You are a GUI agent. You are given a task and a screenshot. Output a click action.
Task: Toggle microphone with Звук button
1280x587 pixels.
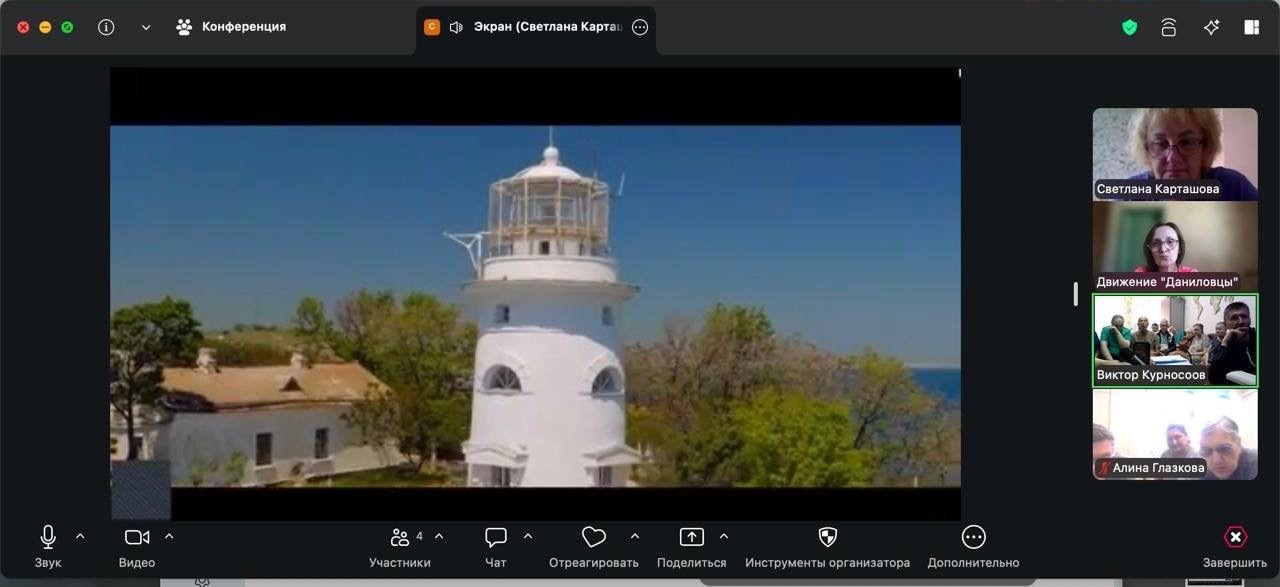48,548
